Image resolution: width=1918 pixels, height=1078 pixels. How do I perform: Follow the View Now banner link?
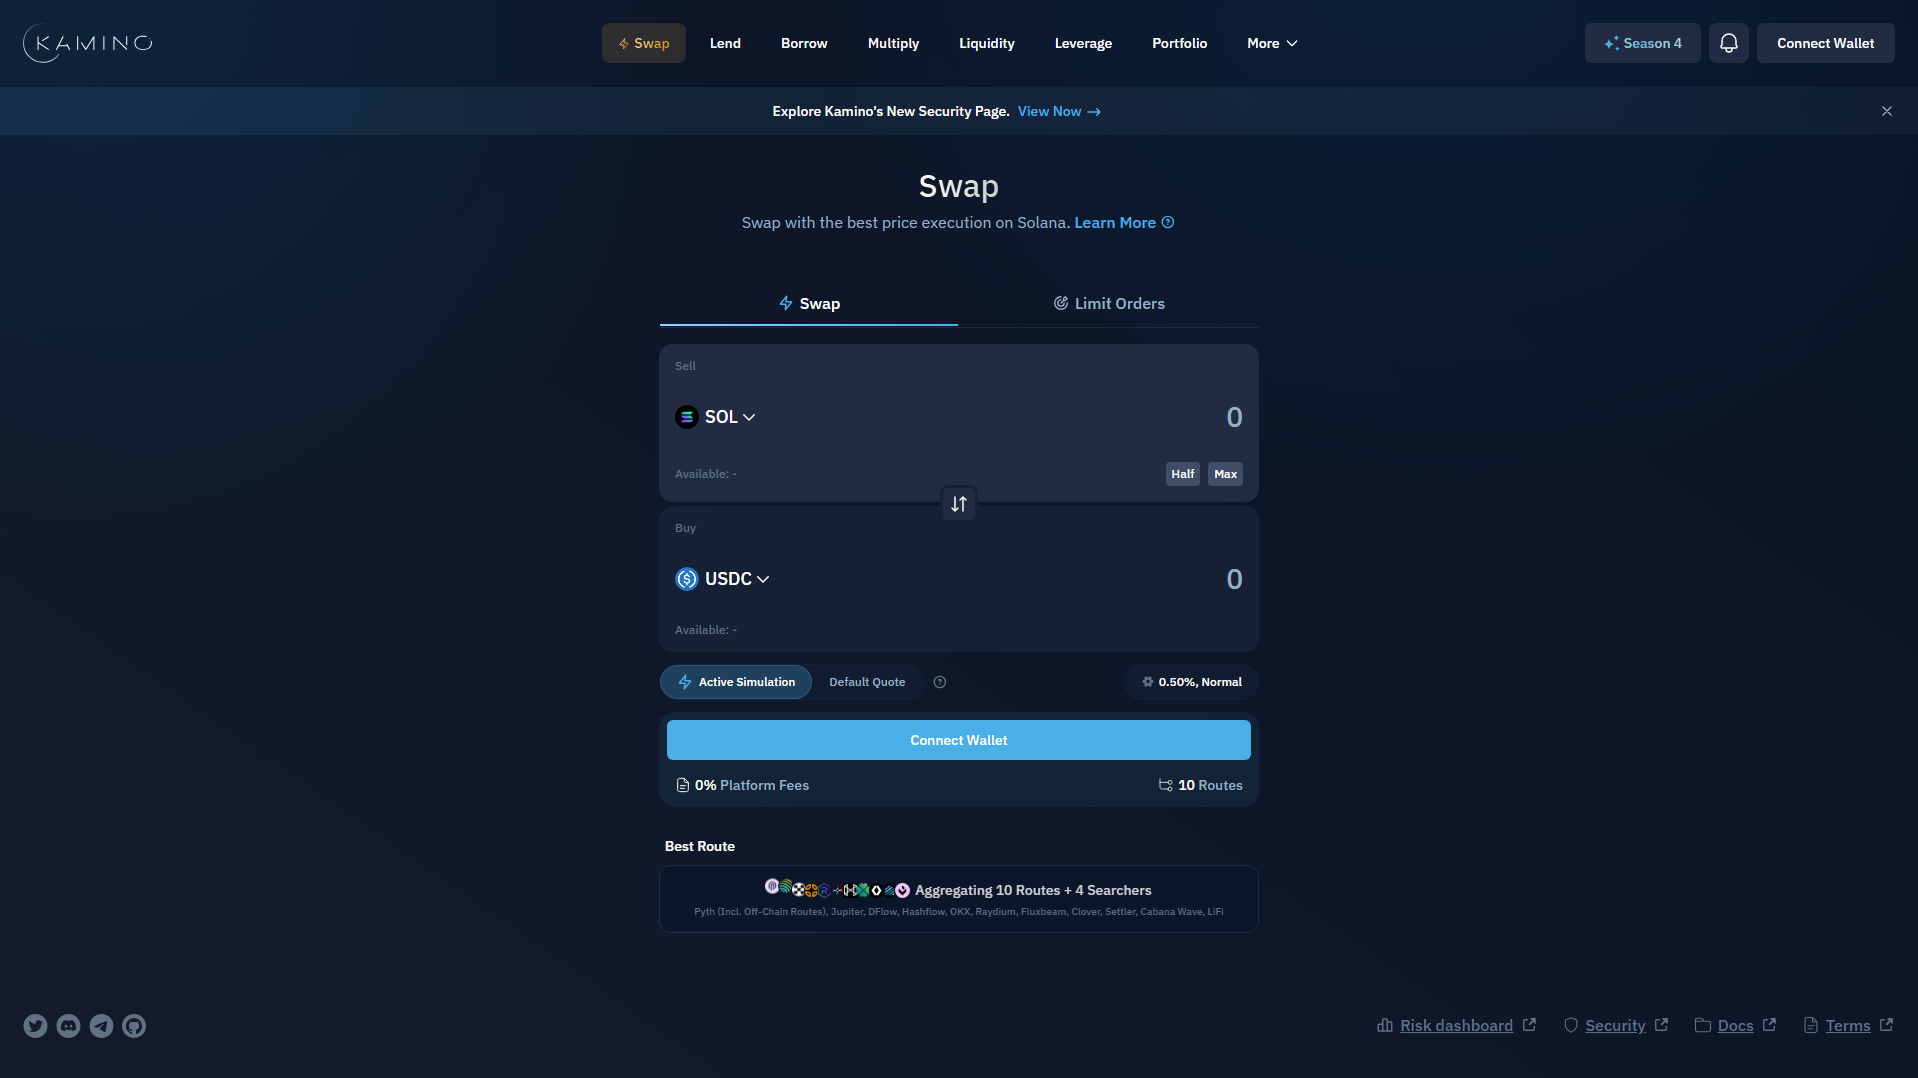coord(1059,111)
